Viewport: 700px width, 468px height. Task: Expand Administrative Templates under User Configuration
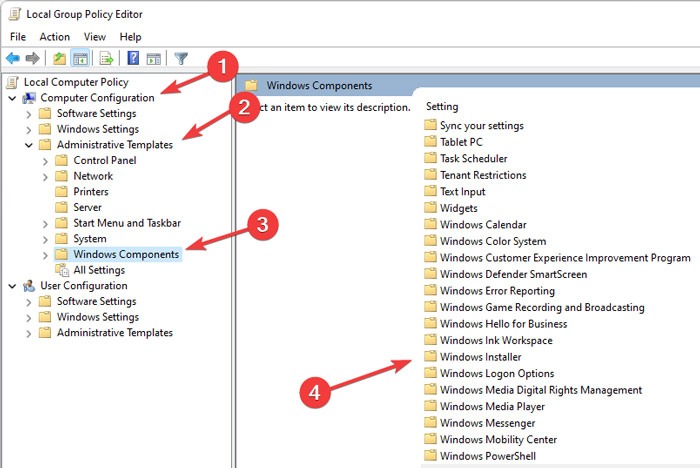pyautogui.click(x=29, y=333)
